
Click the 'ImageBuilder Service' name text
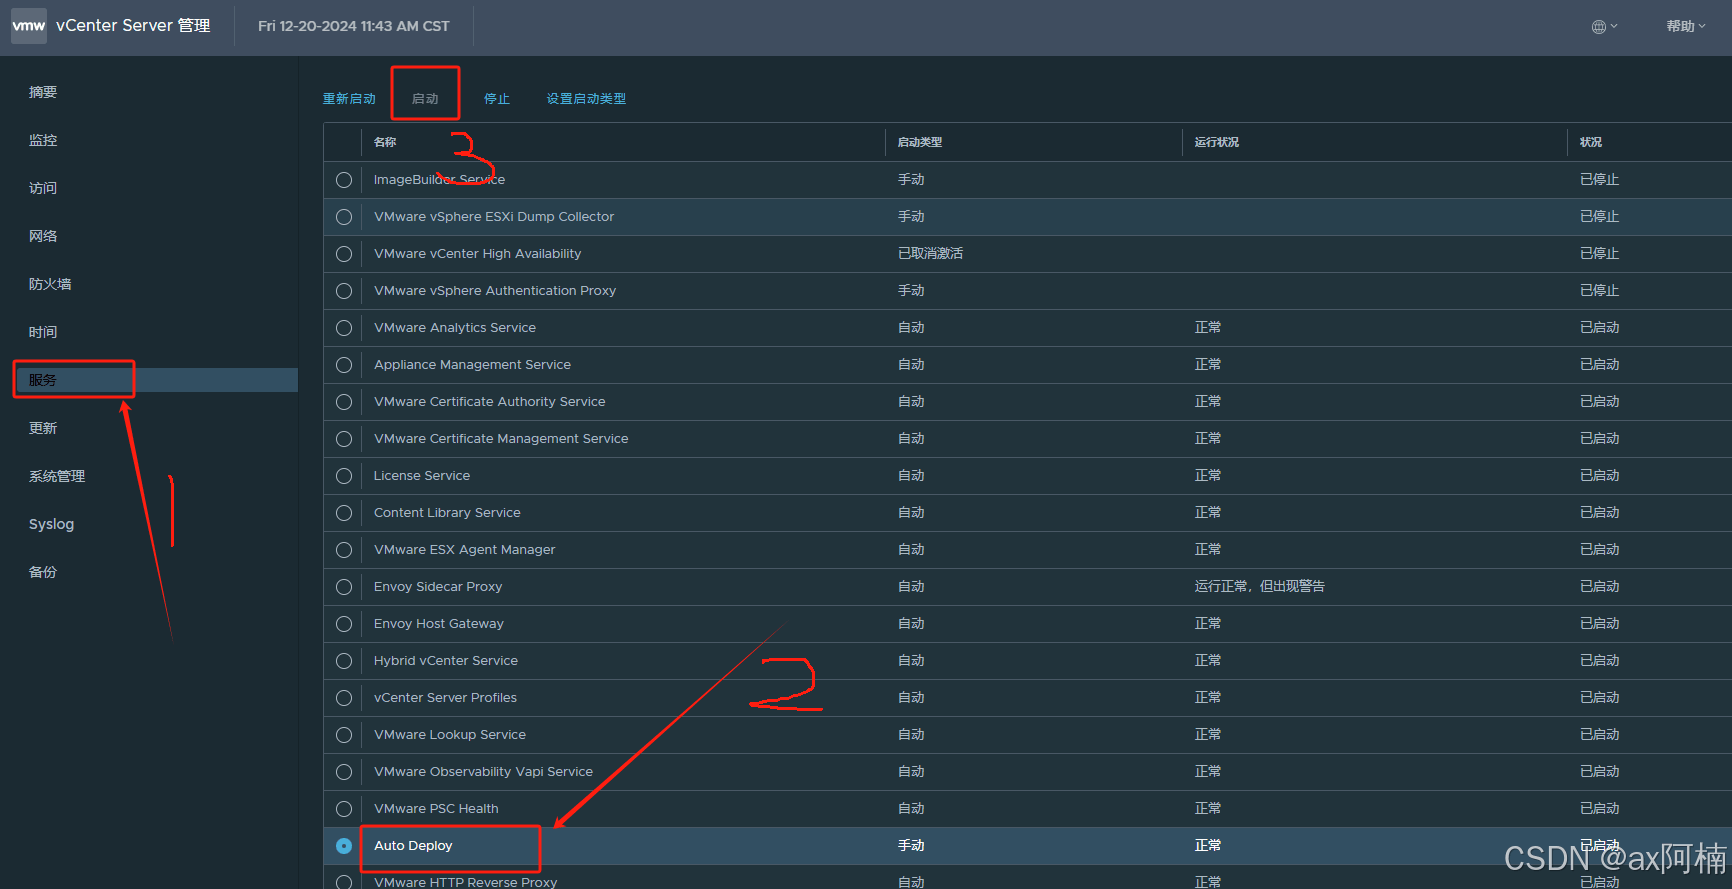439,180
